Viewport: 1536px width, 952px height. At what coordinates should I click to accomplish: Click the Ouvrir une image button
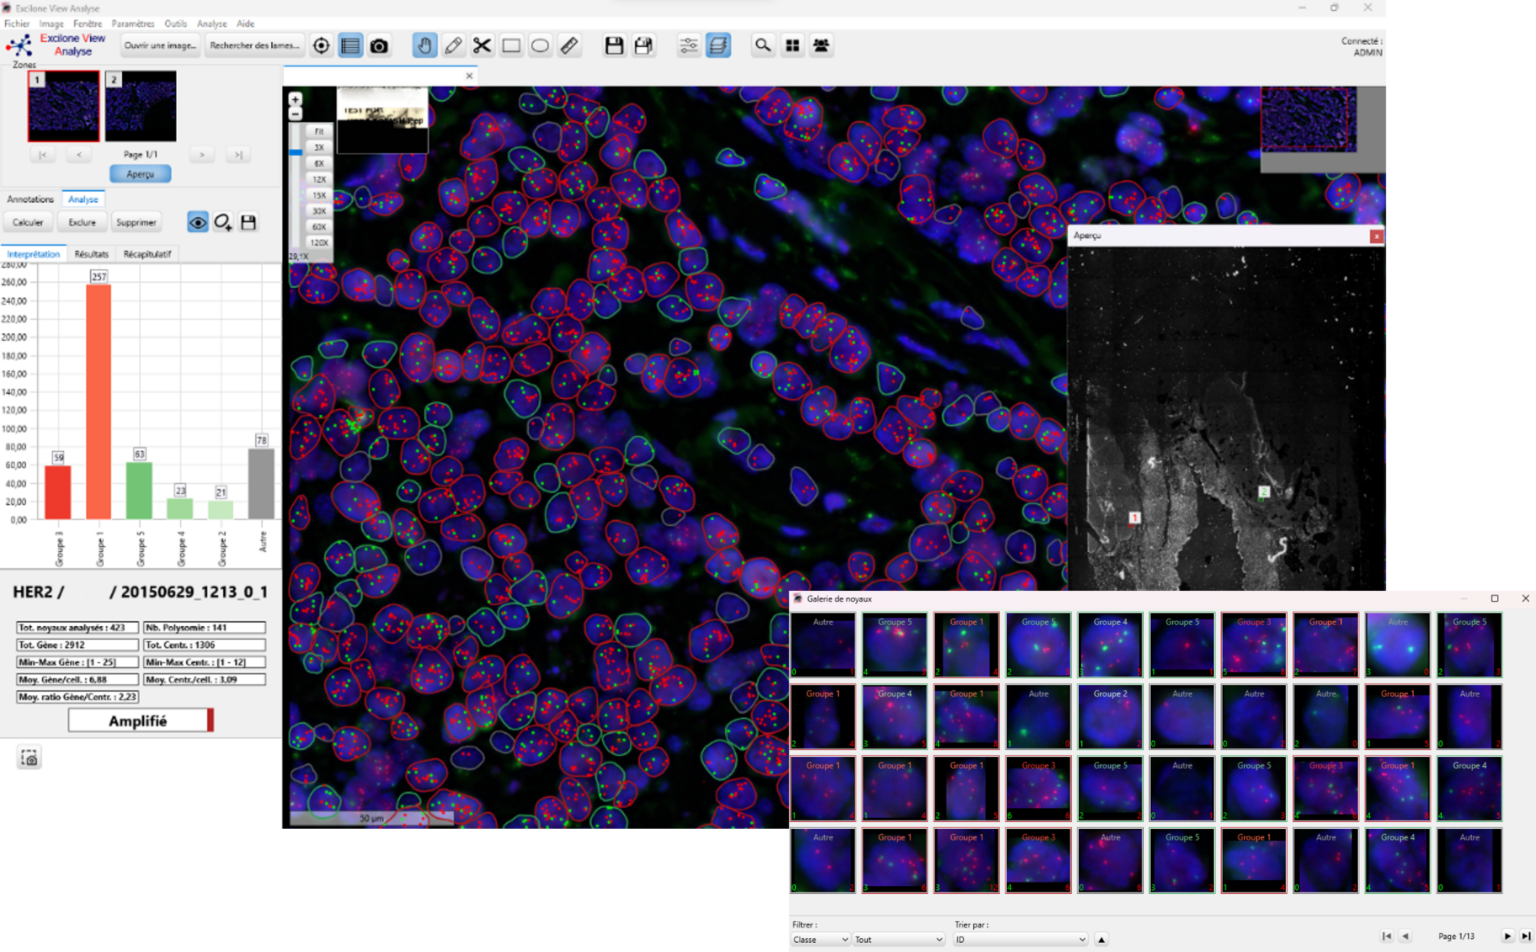coord(160,45)
